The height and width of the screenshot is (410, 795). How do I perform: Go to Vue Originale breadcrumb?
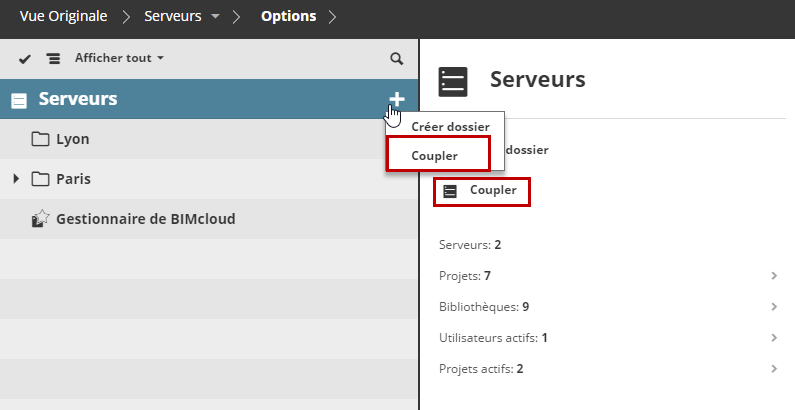pos(63,17)
